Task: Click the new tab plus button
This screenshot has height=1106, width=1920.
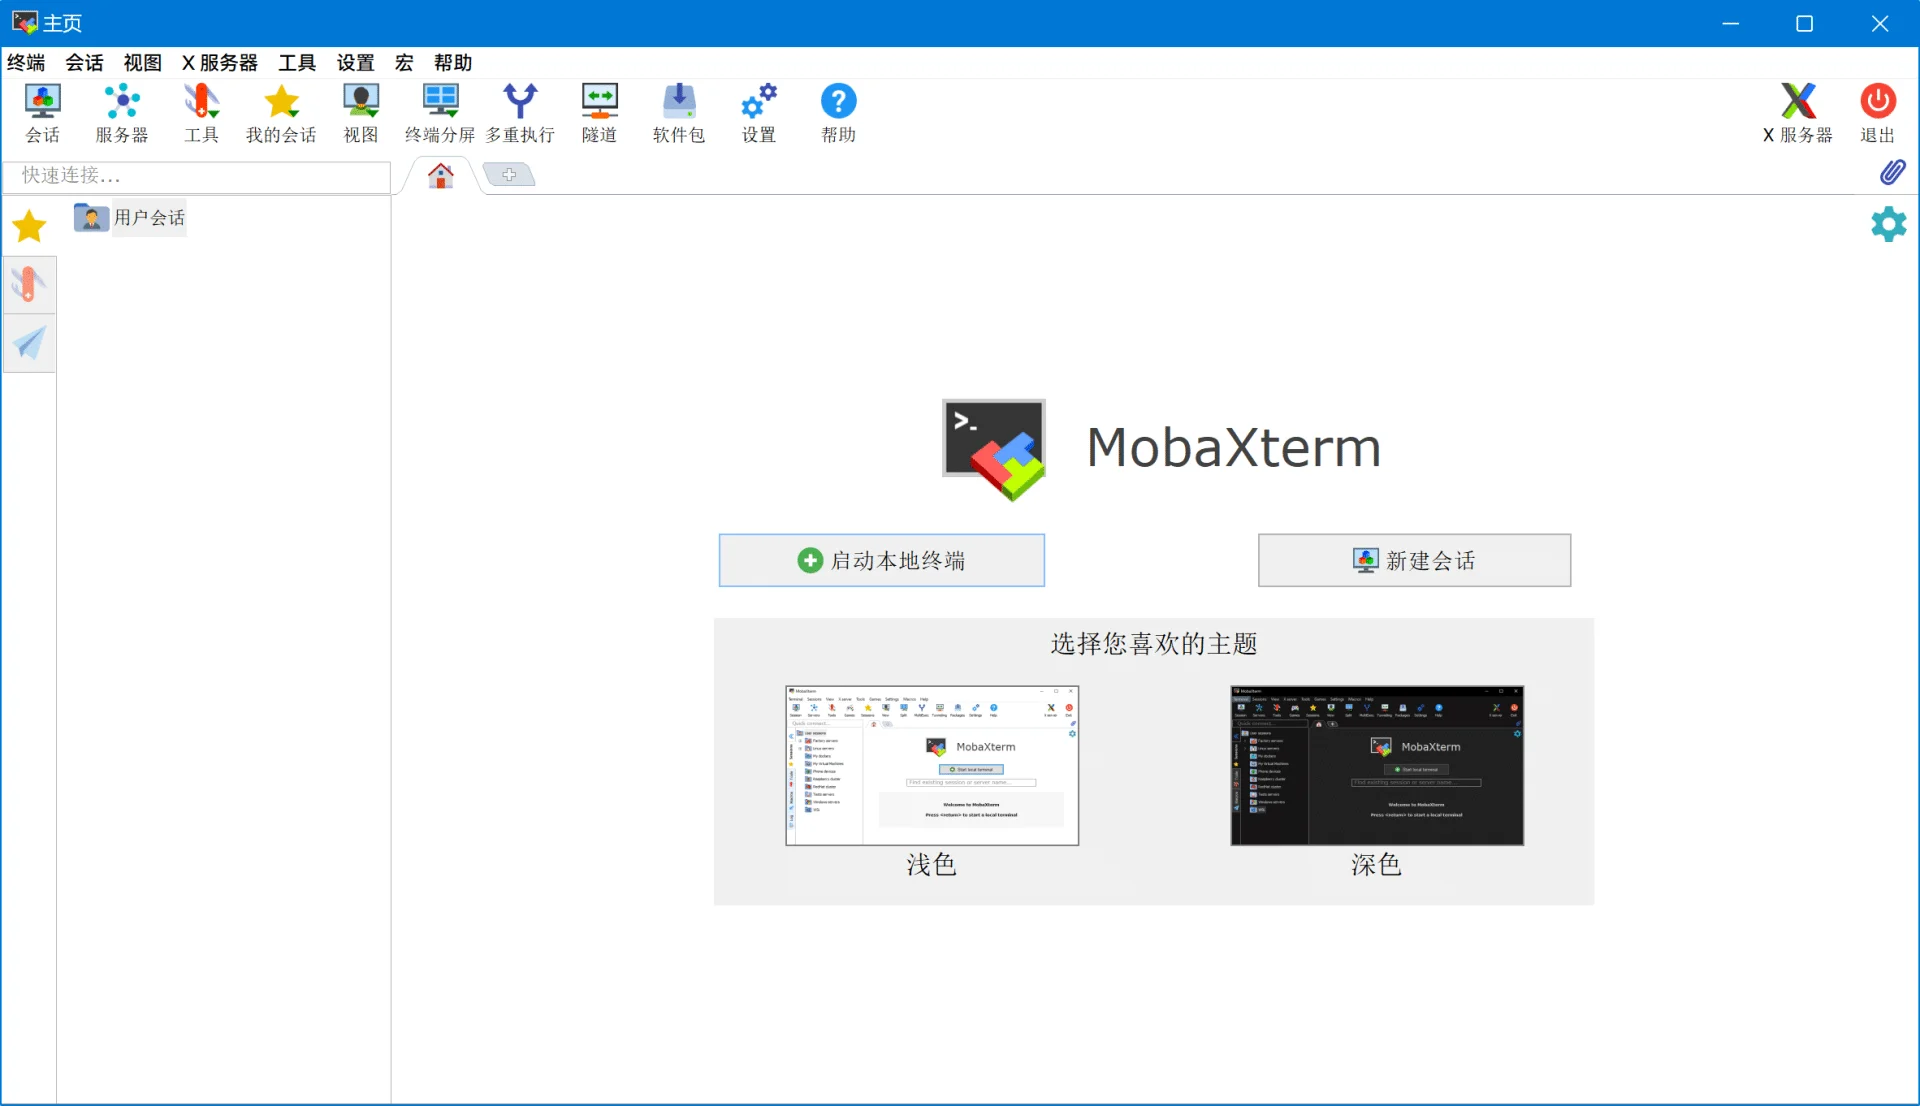Action: pos(509,175)
